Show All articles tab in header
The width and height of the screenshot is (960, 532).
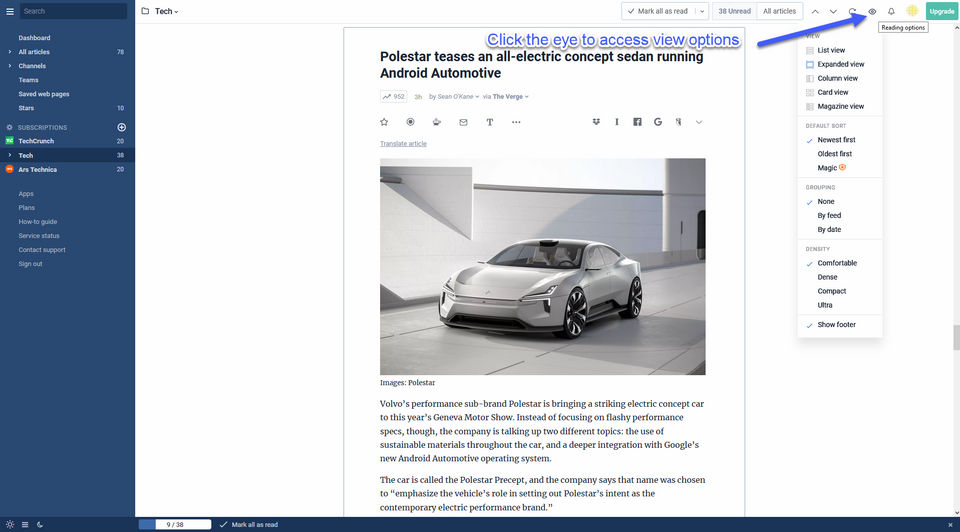[779, 11]
